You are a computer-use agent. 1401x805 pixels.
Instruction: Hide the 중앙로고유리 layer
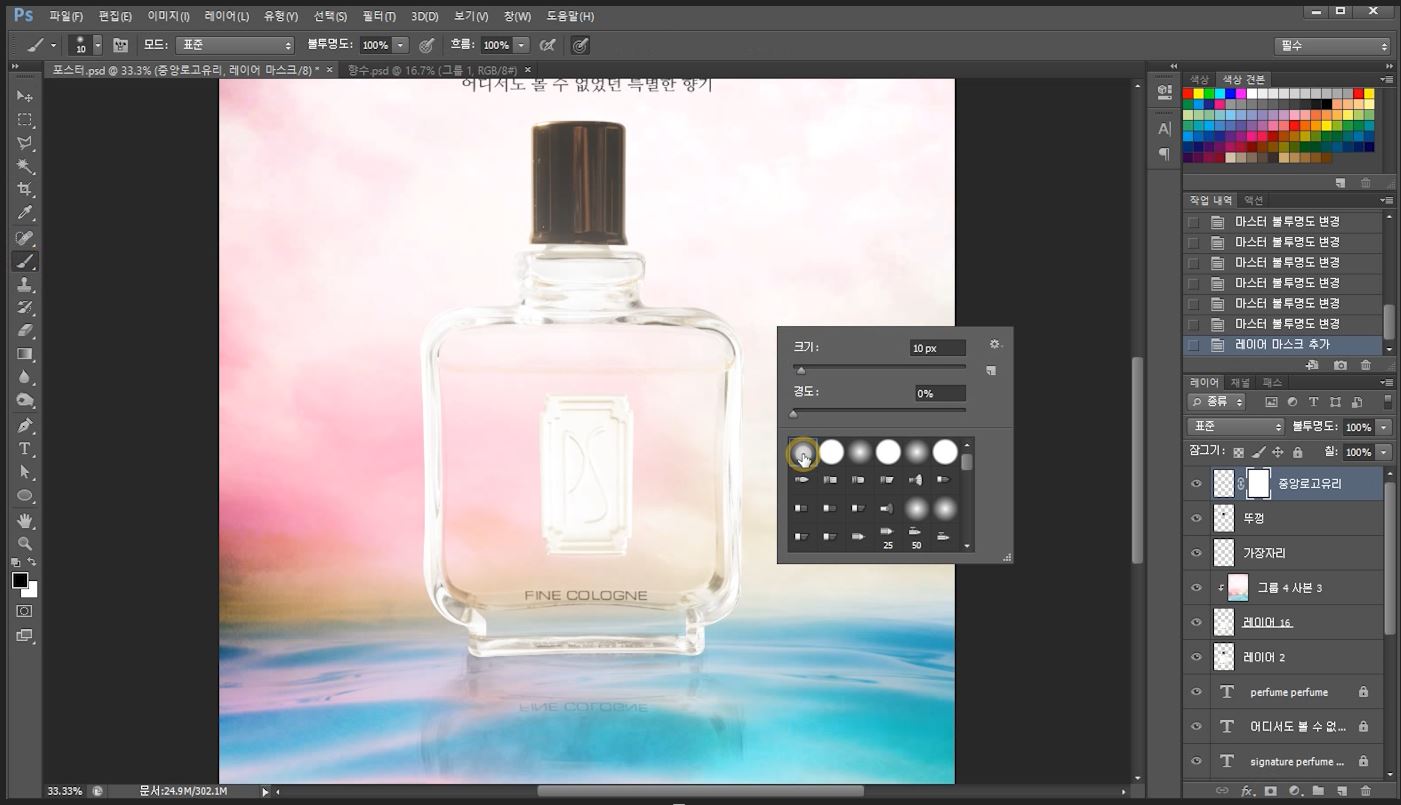[x=1196, y=484]
